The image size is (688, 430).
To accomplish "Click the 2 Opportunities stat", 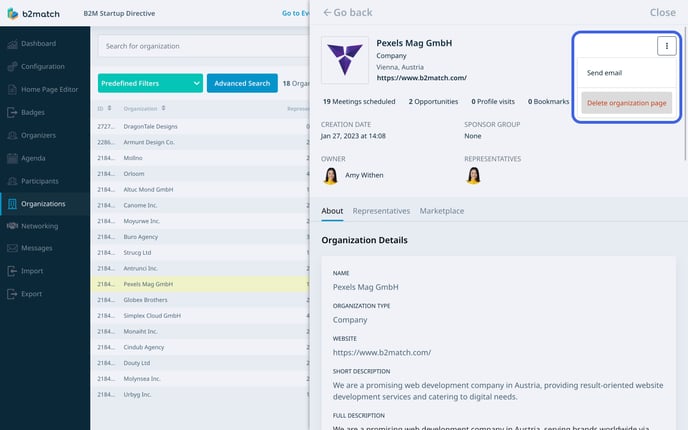I will (x=433, y=102).
